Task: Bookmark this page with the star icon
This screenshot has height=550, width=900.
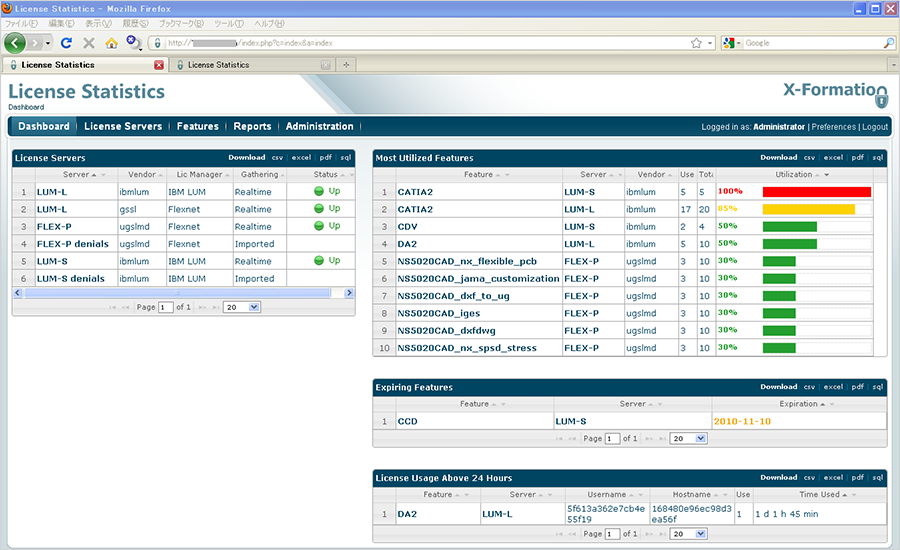Action: [696, 43]
